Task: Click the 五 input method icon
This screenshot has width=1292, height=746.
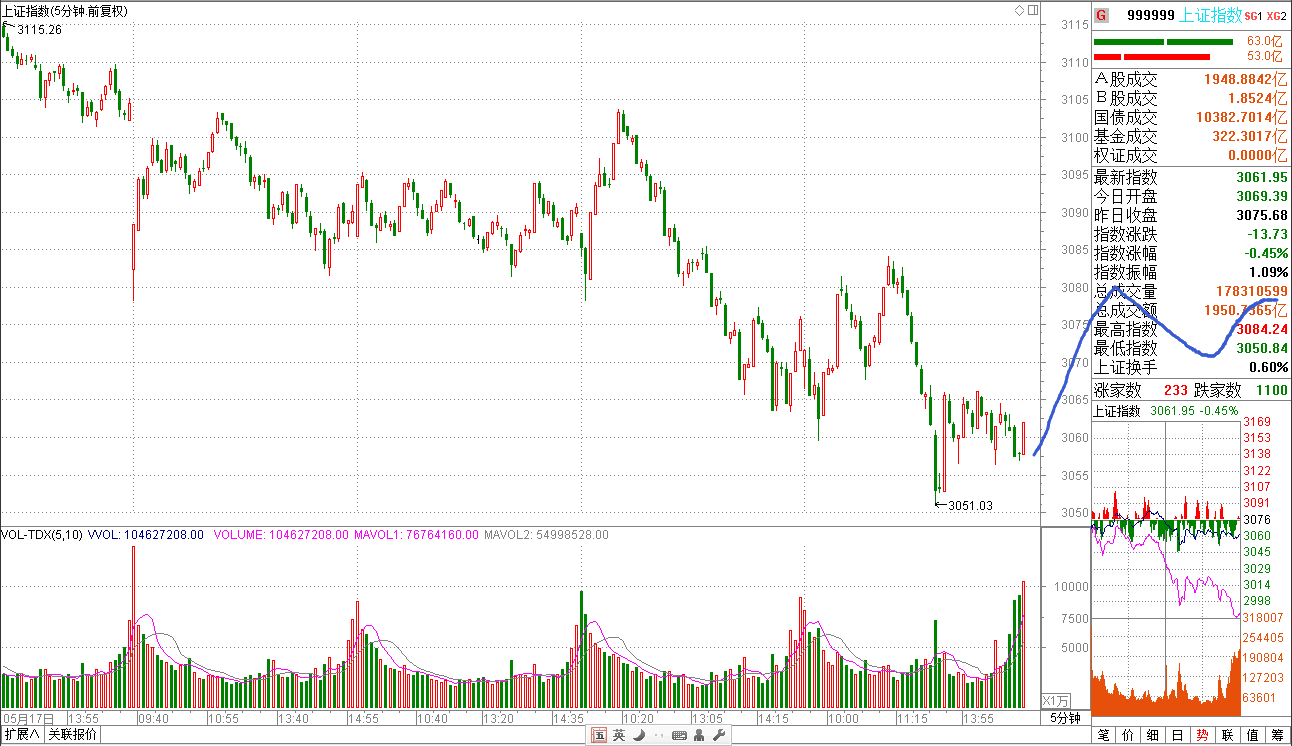Action: 599,735
